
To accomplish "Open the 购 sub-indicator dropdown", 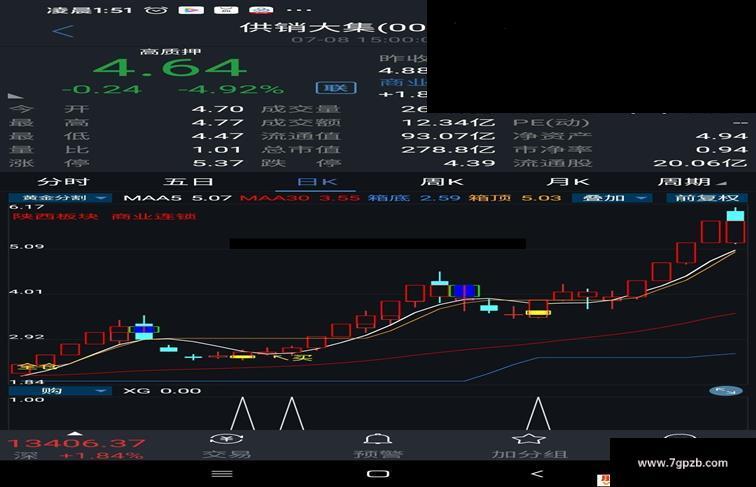I will point(61,391).
